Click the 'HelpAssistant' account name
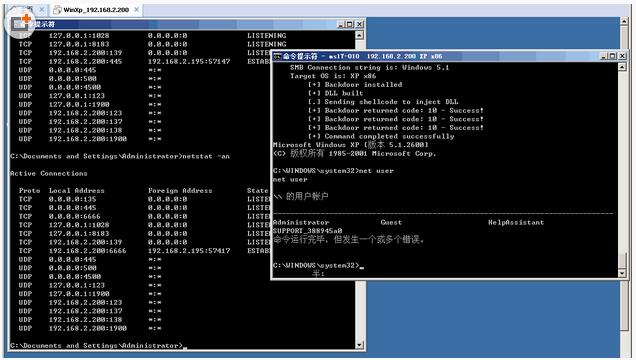The image size is (636, 360). point(516,222)
